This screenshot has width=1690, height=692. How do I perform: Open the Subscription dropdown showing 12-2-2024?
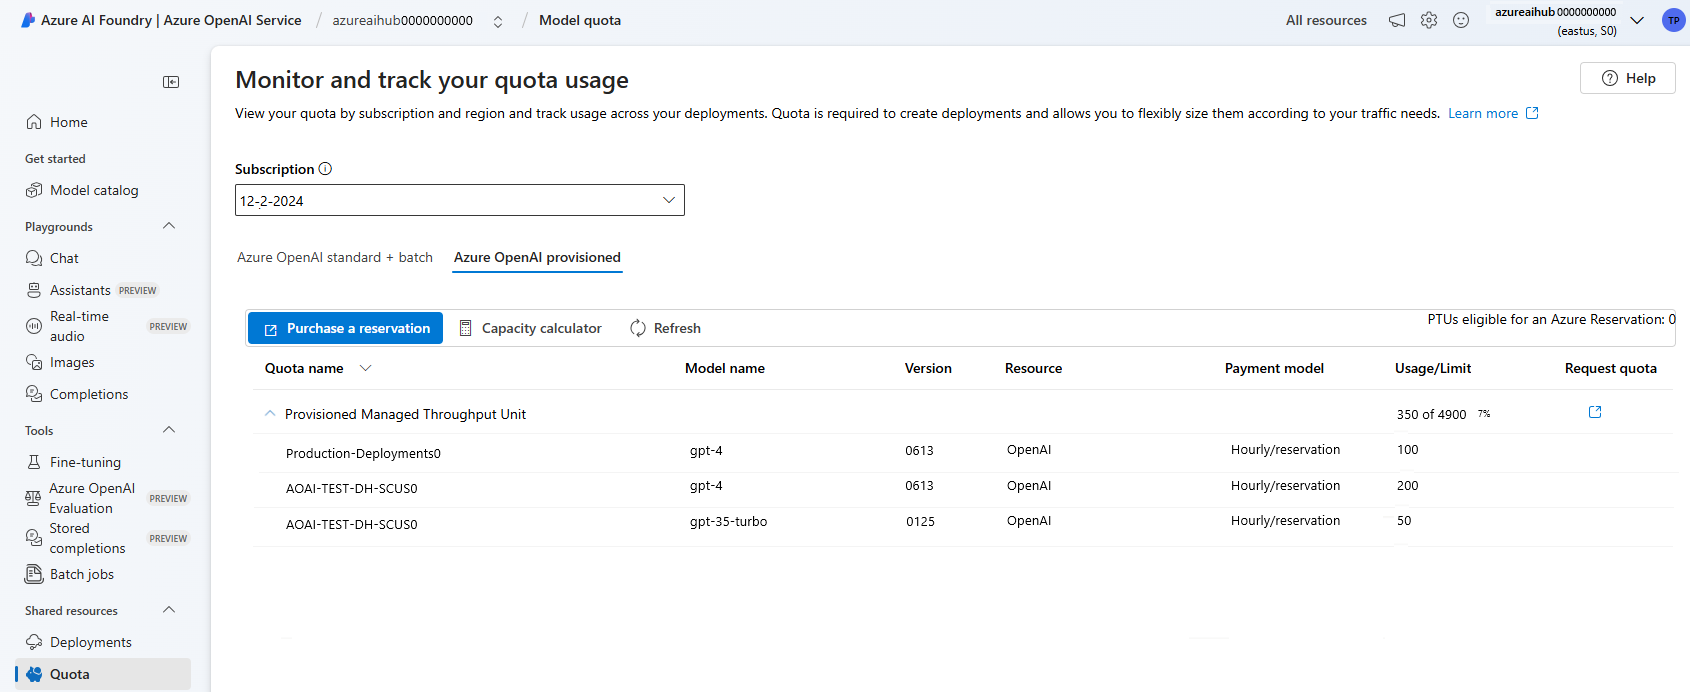pyautogui.click(x=460, y=200)
